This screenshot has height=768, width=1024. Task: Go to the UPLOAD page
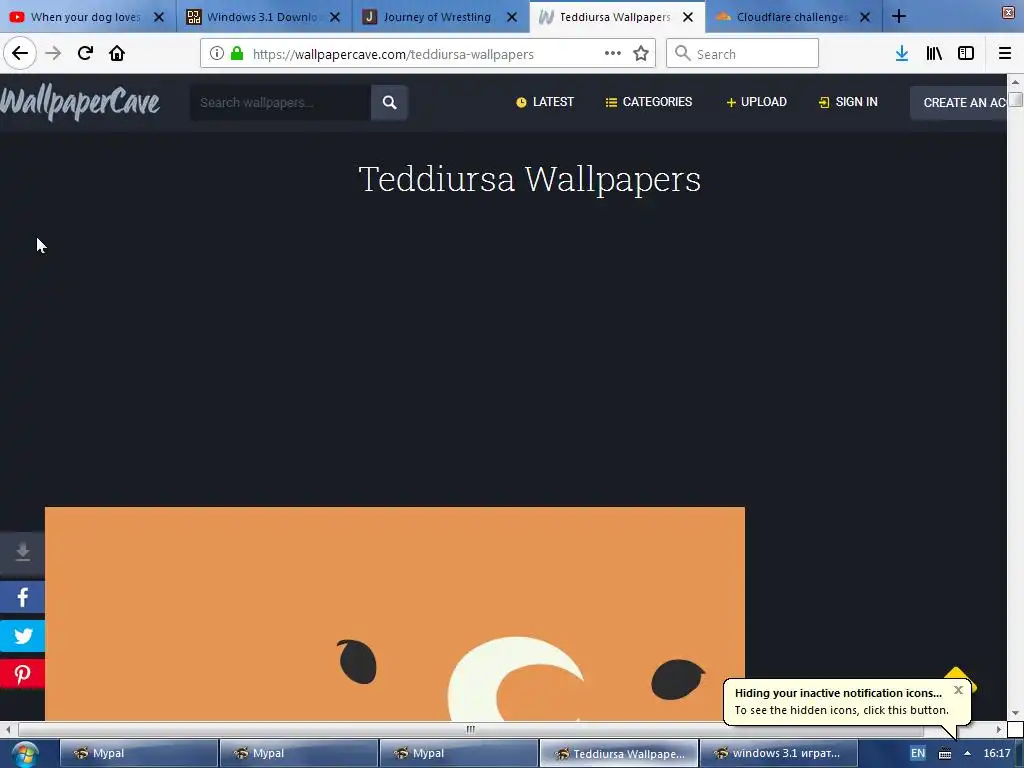coord(756,102)
